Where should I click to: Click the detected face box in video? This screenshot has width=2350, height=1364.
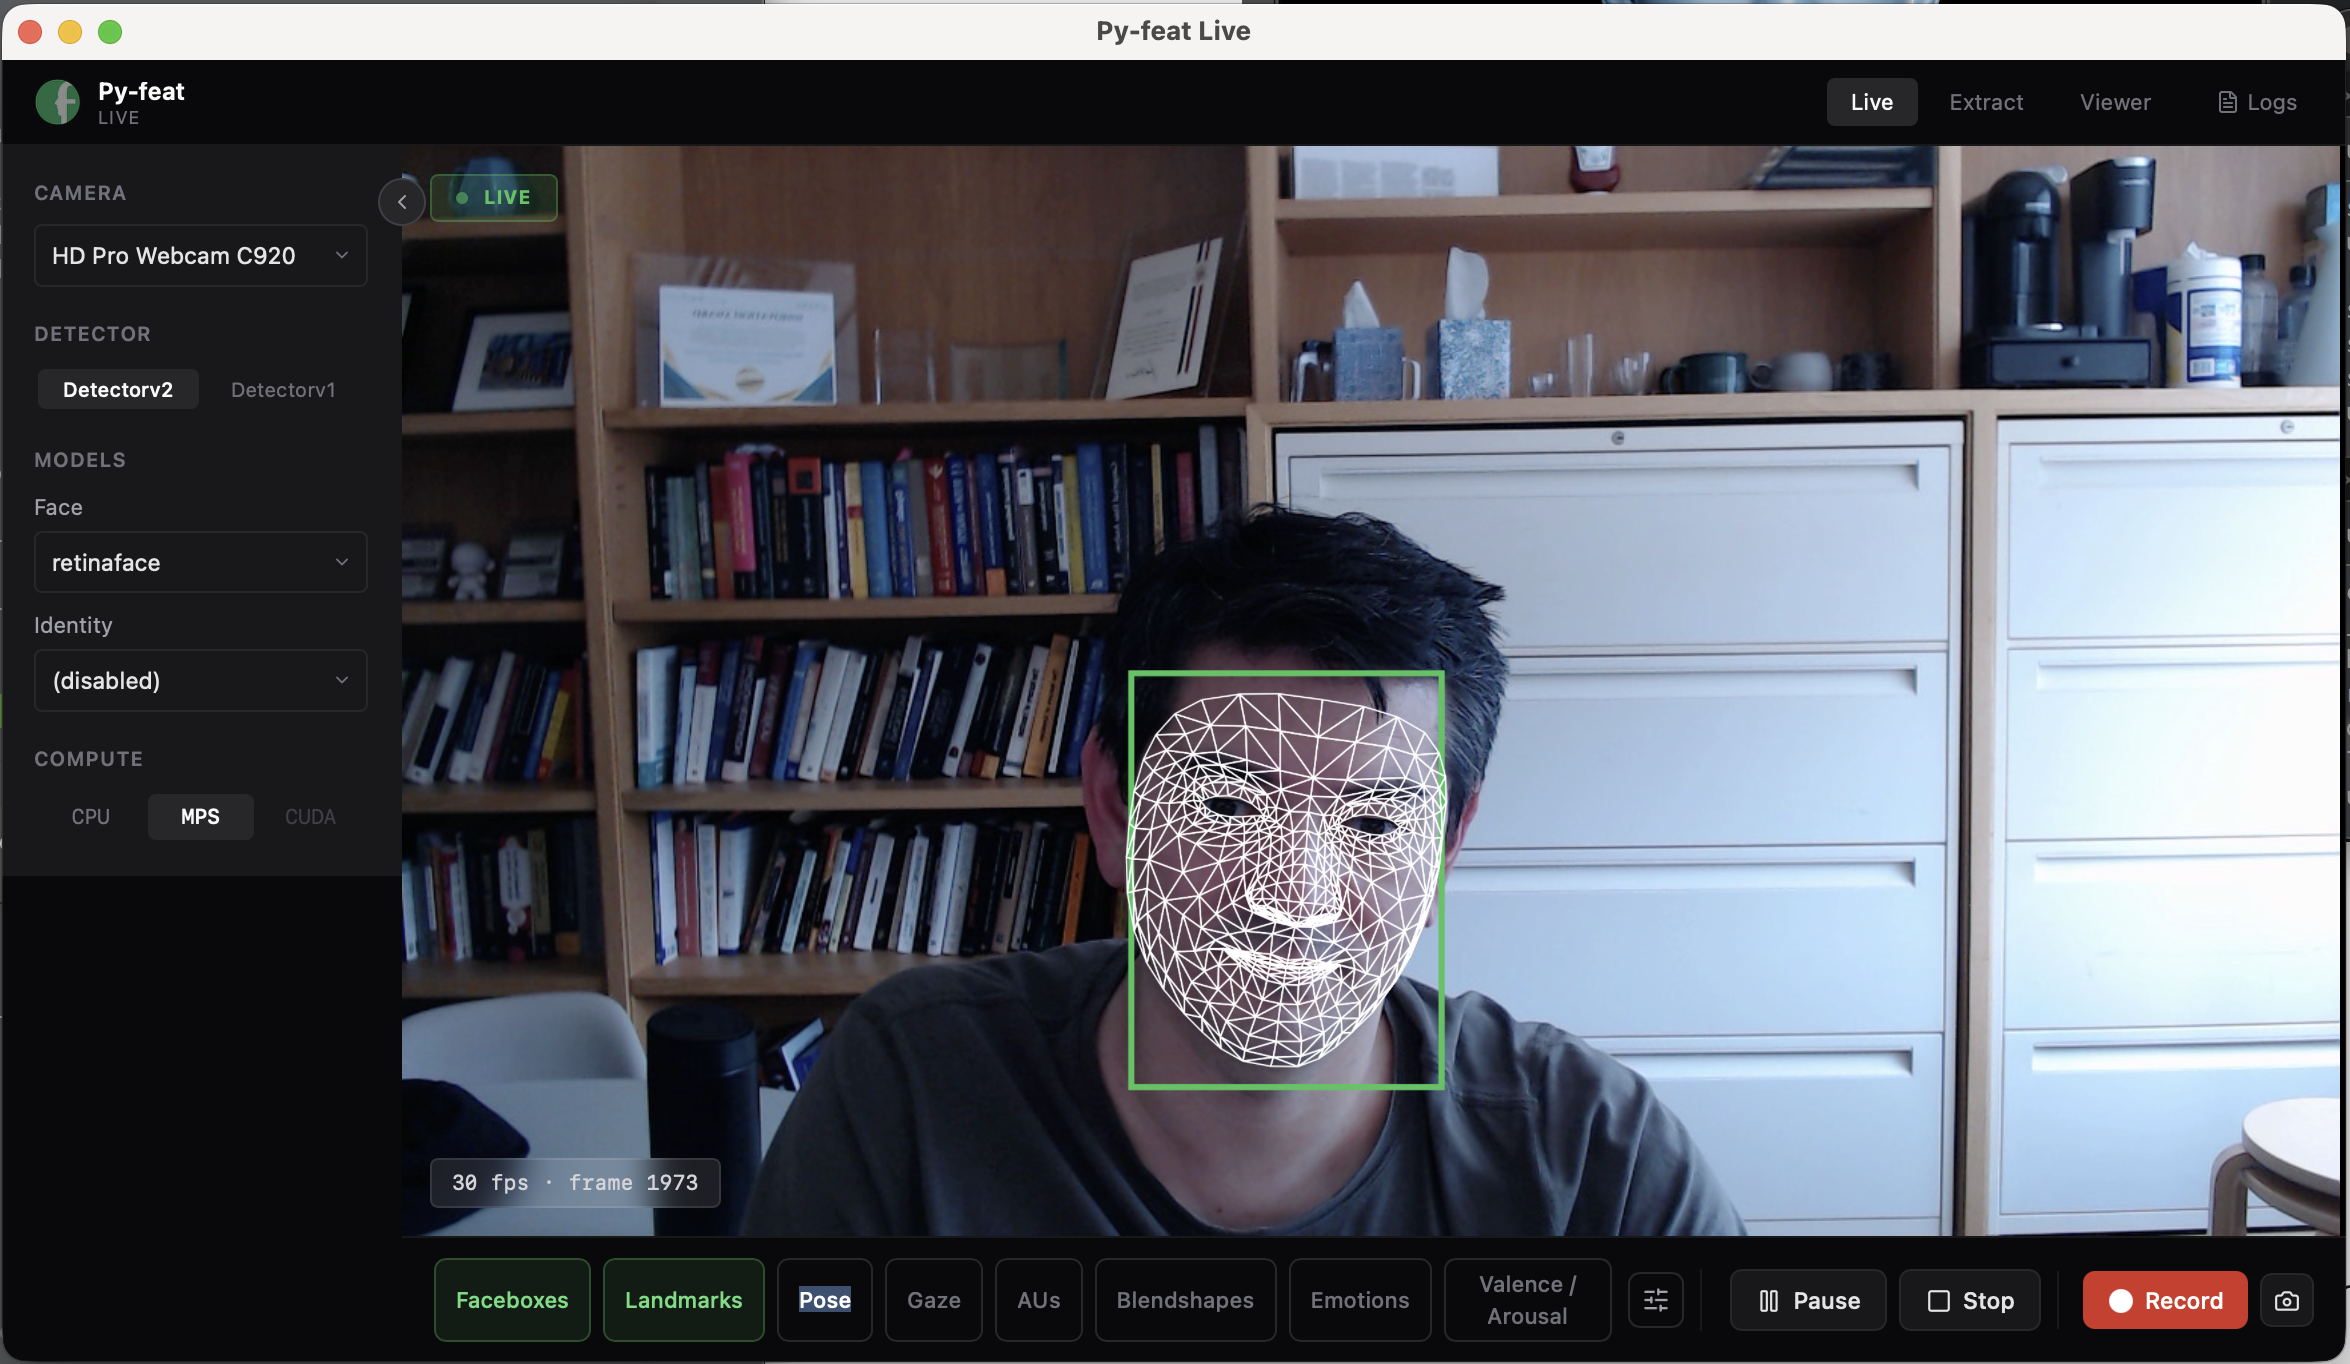1286,879
